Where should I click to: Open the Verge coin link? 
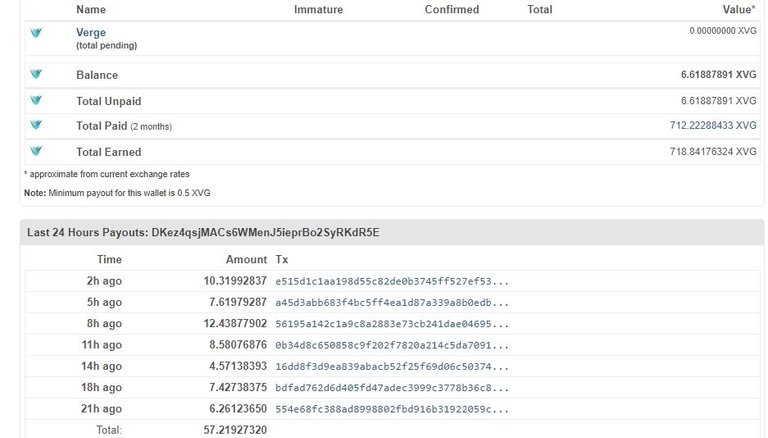coord(91,32)
